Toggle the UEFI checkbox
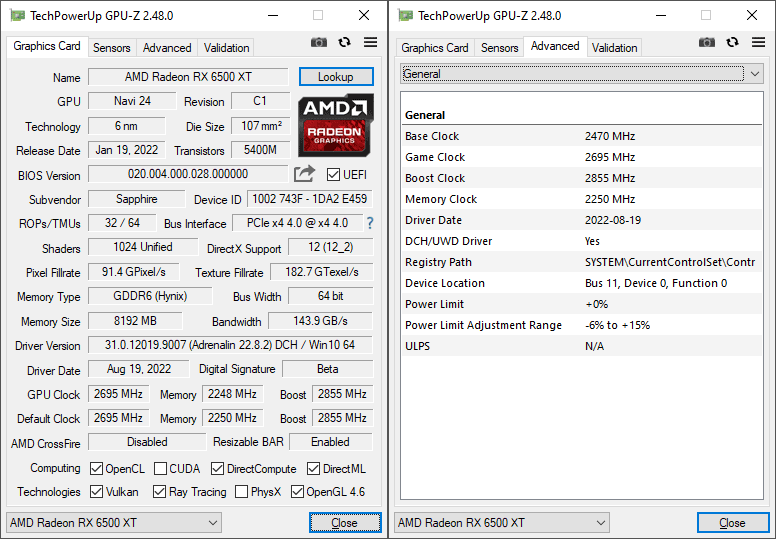776x539 pixels. (x=333, y=174)
